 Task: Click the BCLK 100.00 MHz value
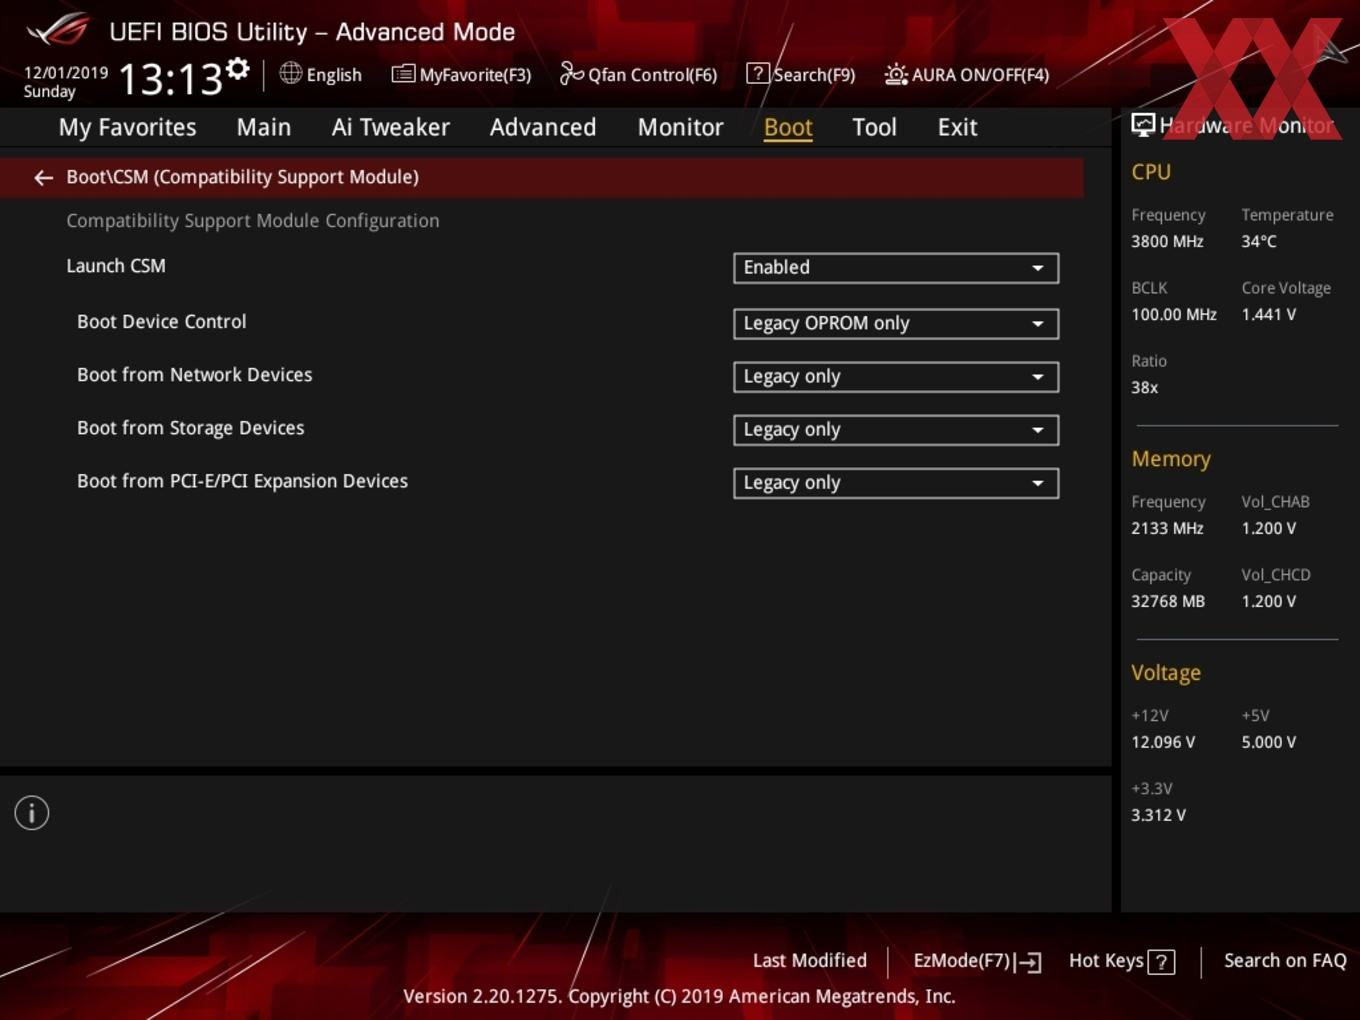pyautogui.click(x=1174, y=315)
